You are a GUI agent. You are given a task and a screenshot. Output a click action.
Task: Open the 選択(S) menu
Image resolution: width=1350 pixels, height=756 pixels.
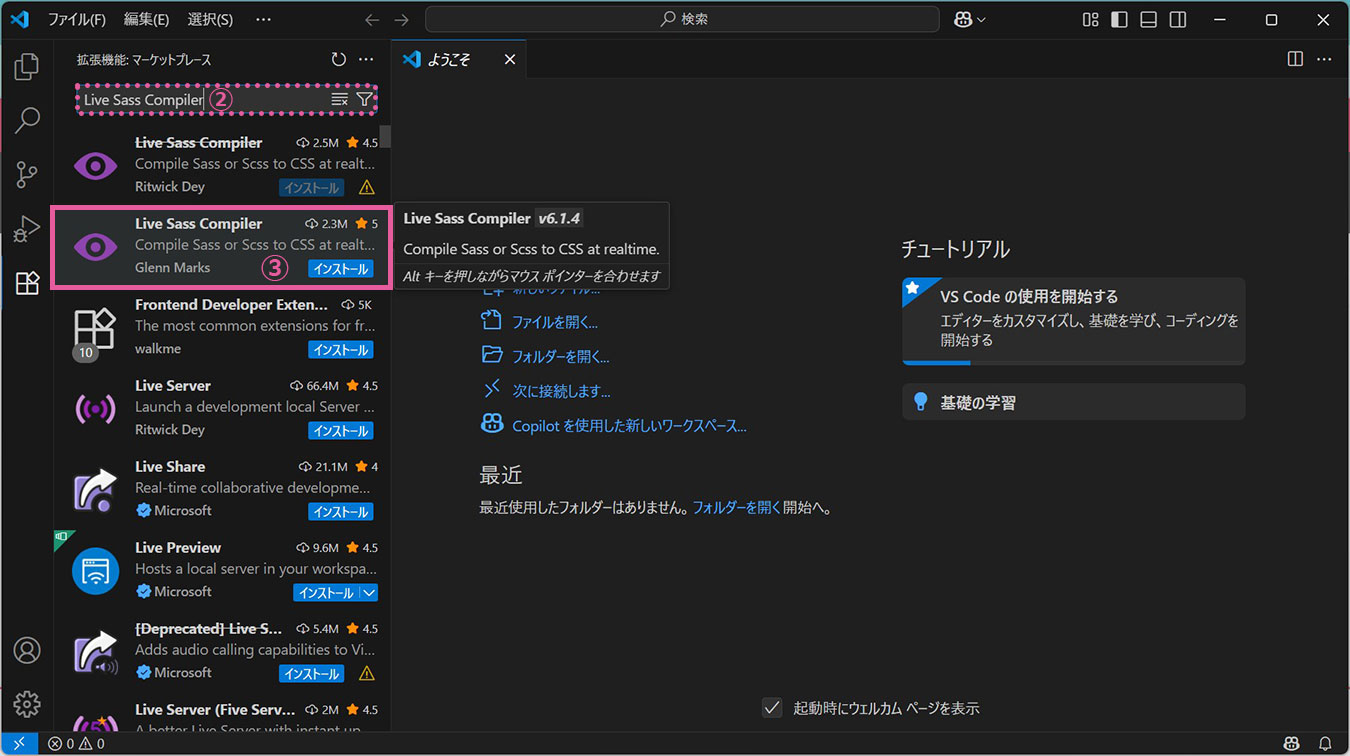210,19
